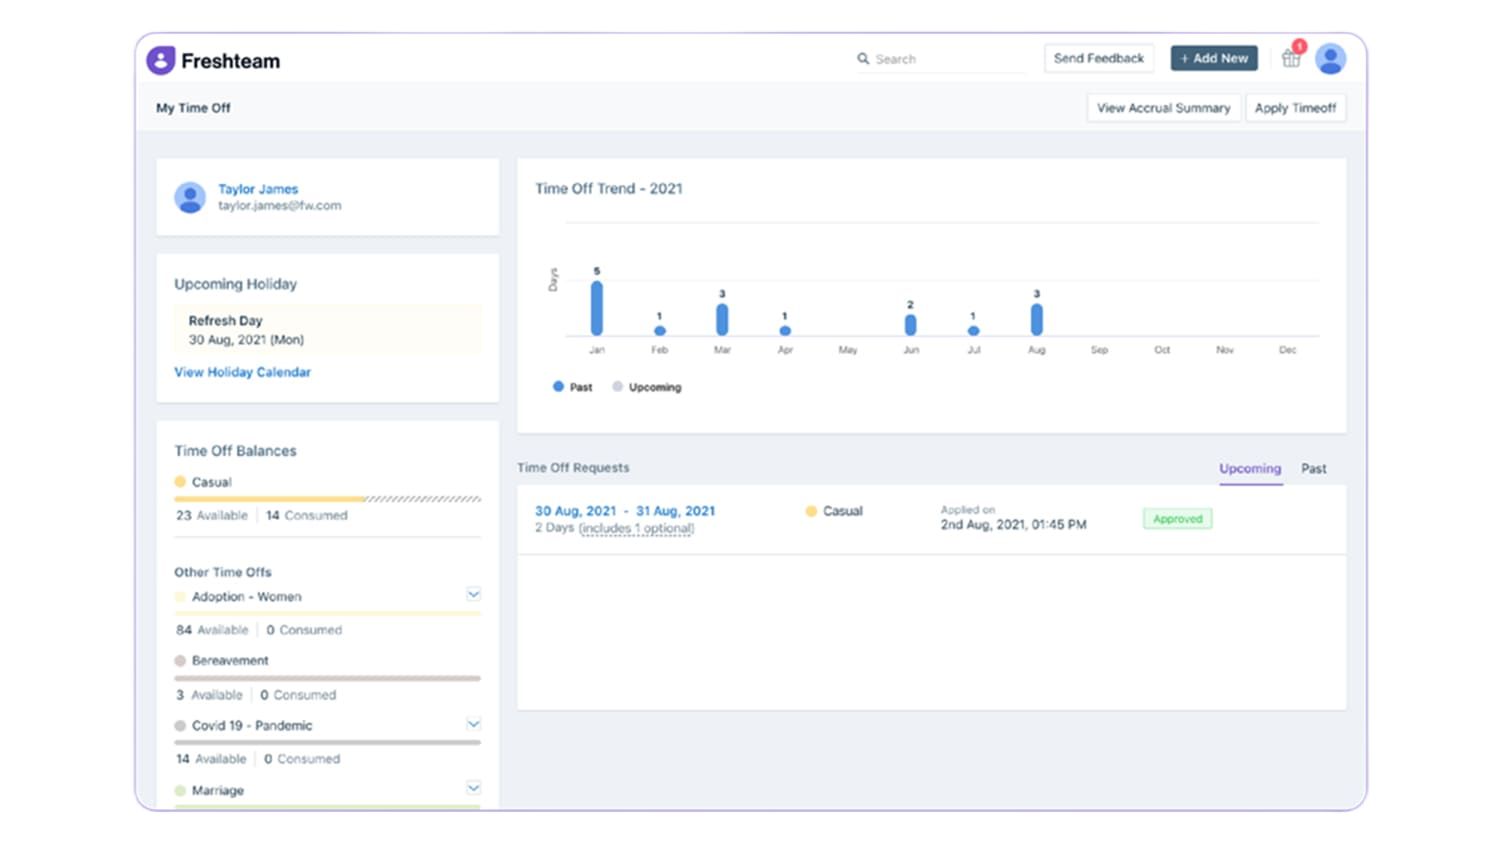Click the Casual balance progress bar
Image resolution: width=1500 pixels, height=844 pixels.
(x=327, y=498)
